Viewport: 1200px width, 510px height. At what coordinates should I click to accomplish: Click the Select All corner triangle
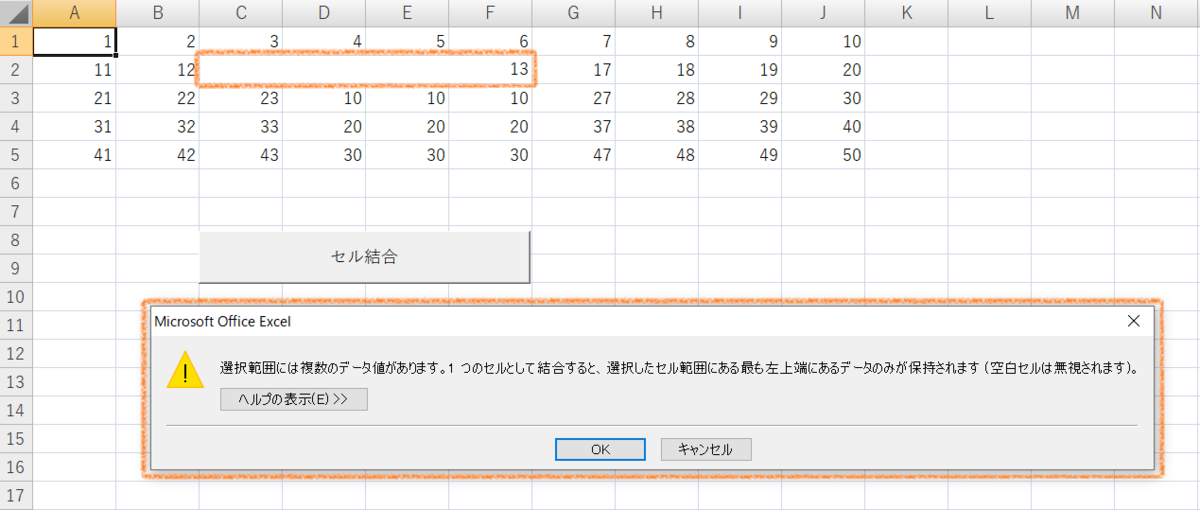16,13
